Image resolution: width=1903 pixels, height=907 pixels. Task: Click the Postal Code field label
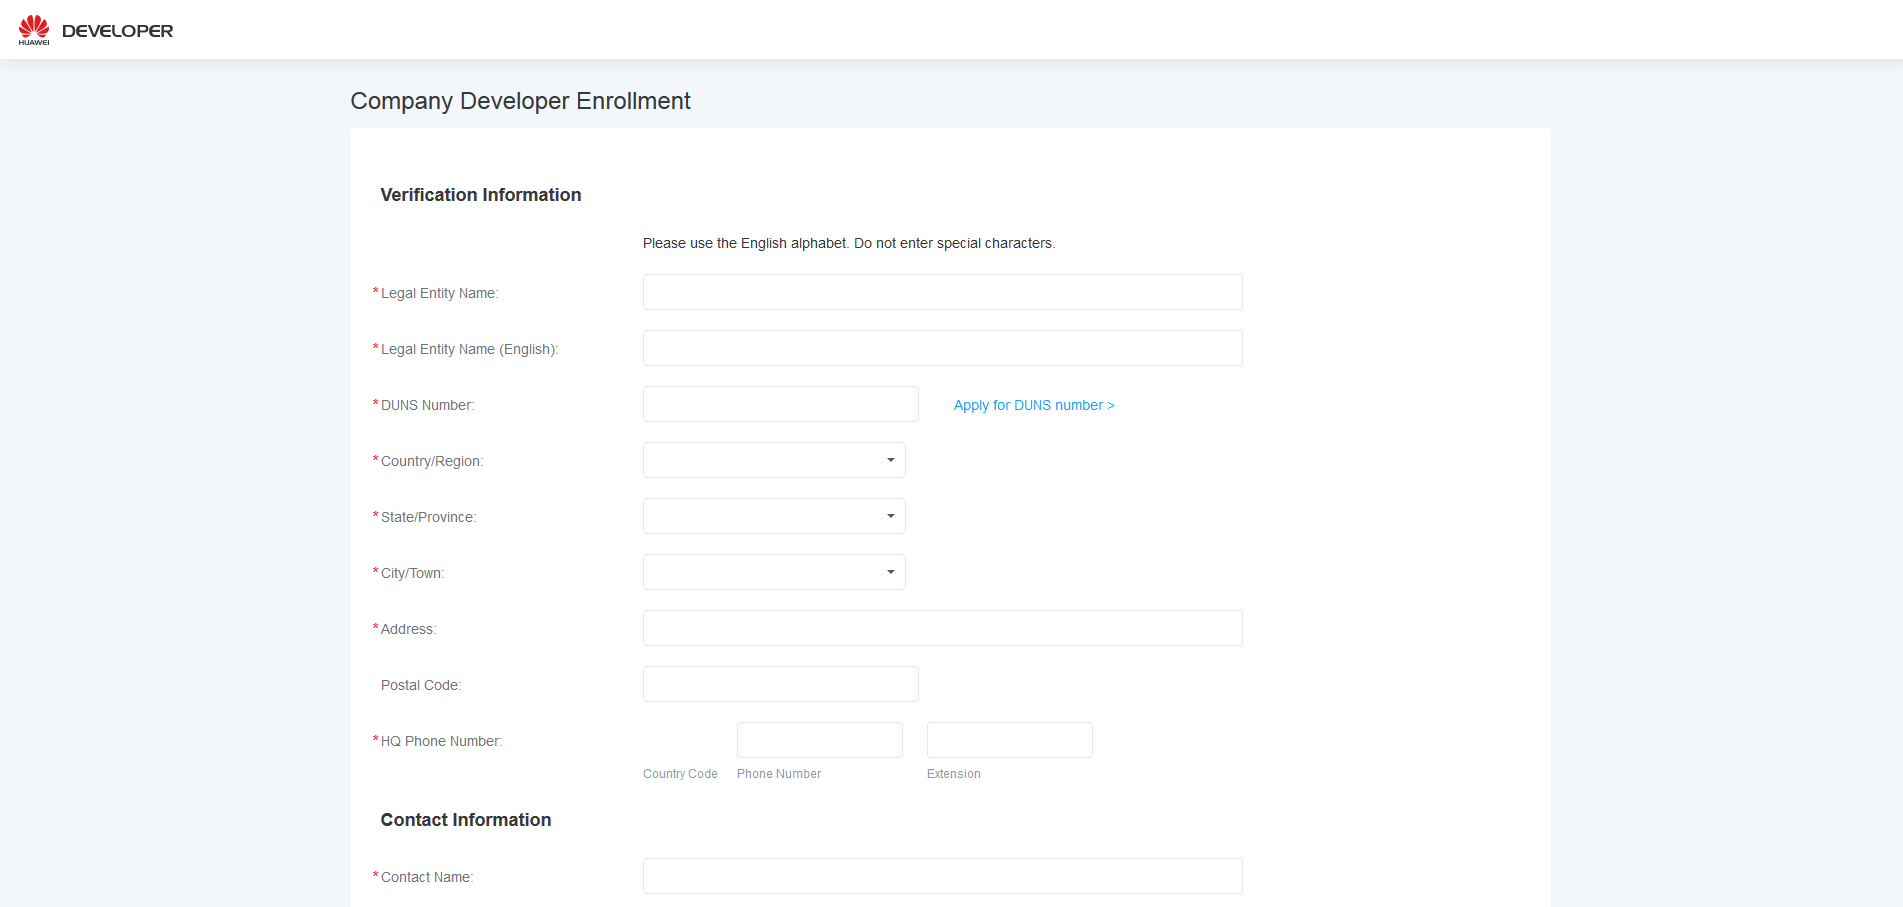point(420,685)
